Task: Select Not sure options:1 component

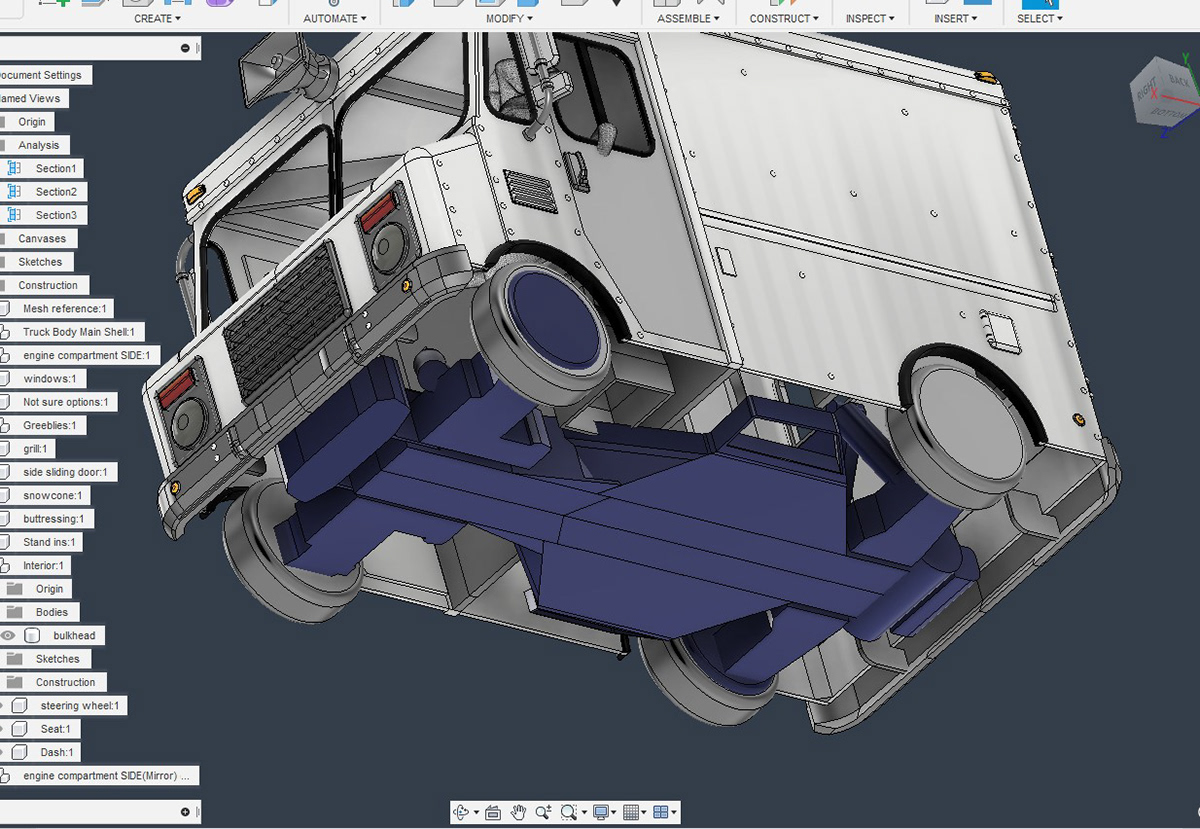Action: (59, 402)
